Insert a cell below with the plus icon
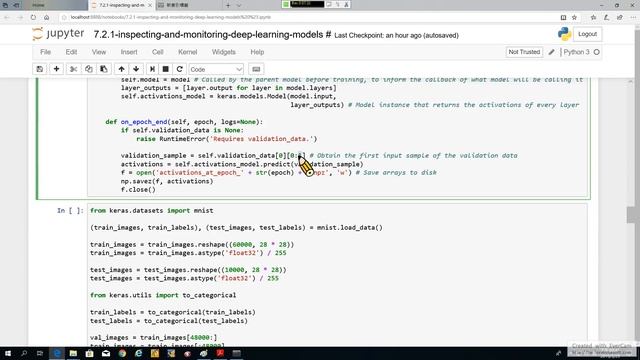Viewport: 640px width, 360px height. [x=56, y=69]
